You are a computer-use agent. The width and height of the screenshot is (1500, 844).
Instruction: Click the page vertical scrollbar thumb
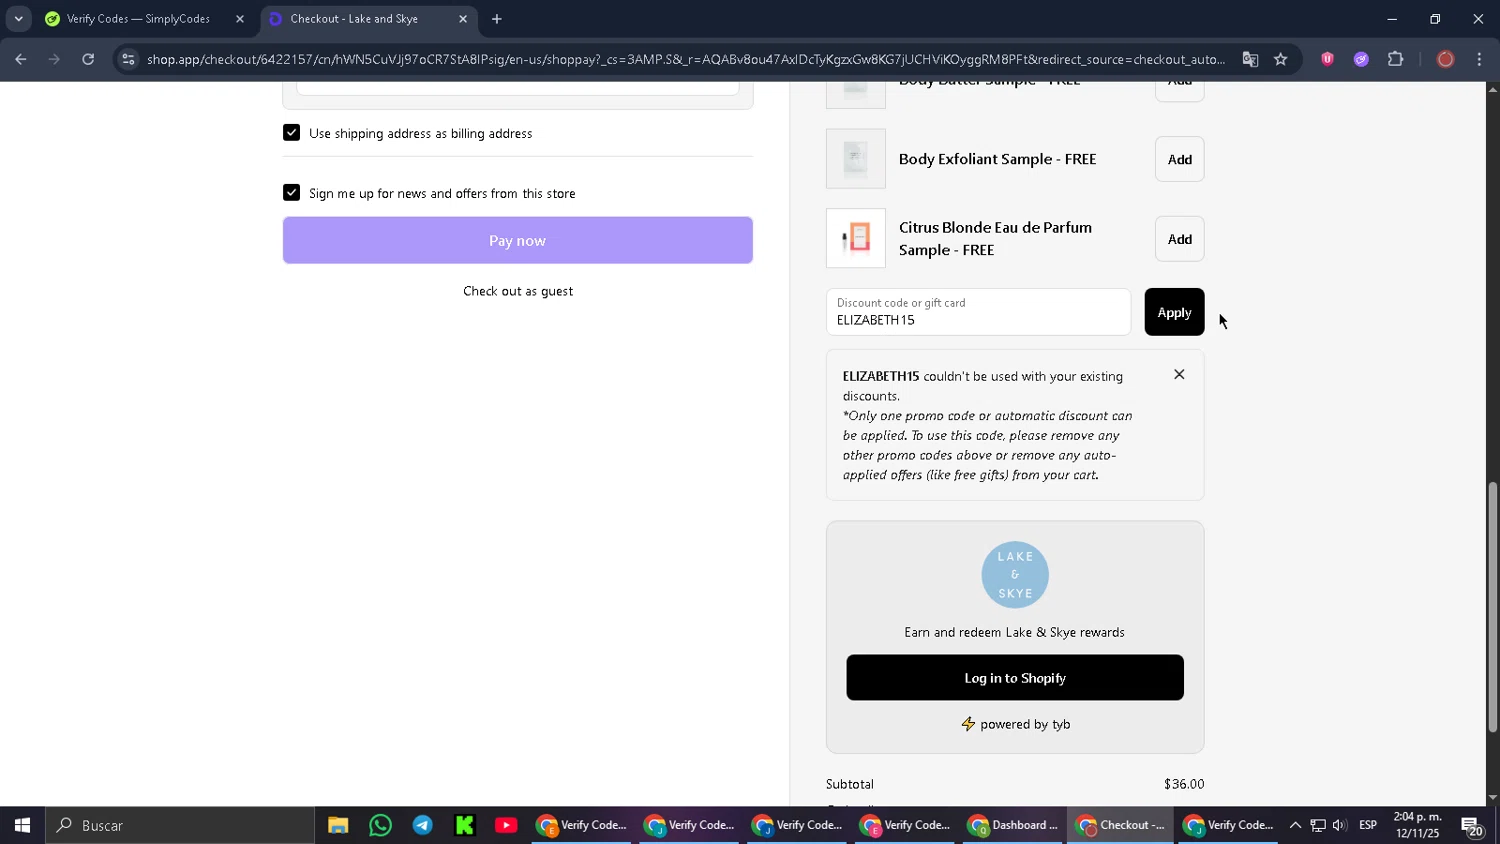1493,608
